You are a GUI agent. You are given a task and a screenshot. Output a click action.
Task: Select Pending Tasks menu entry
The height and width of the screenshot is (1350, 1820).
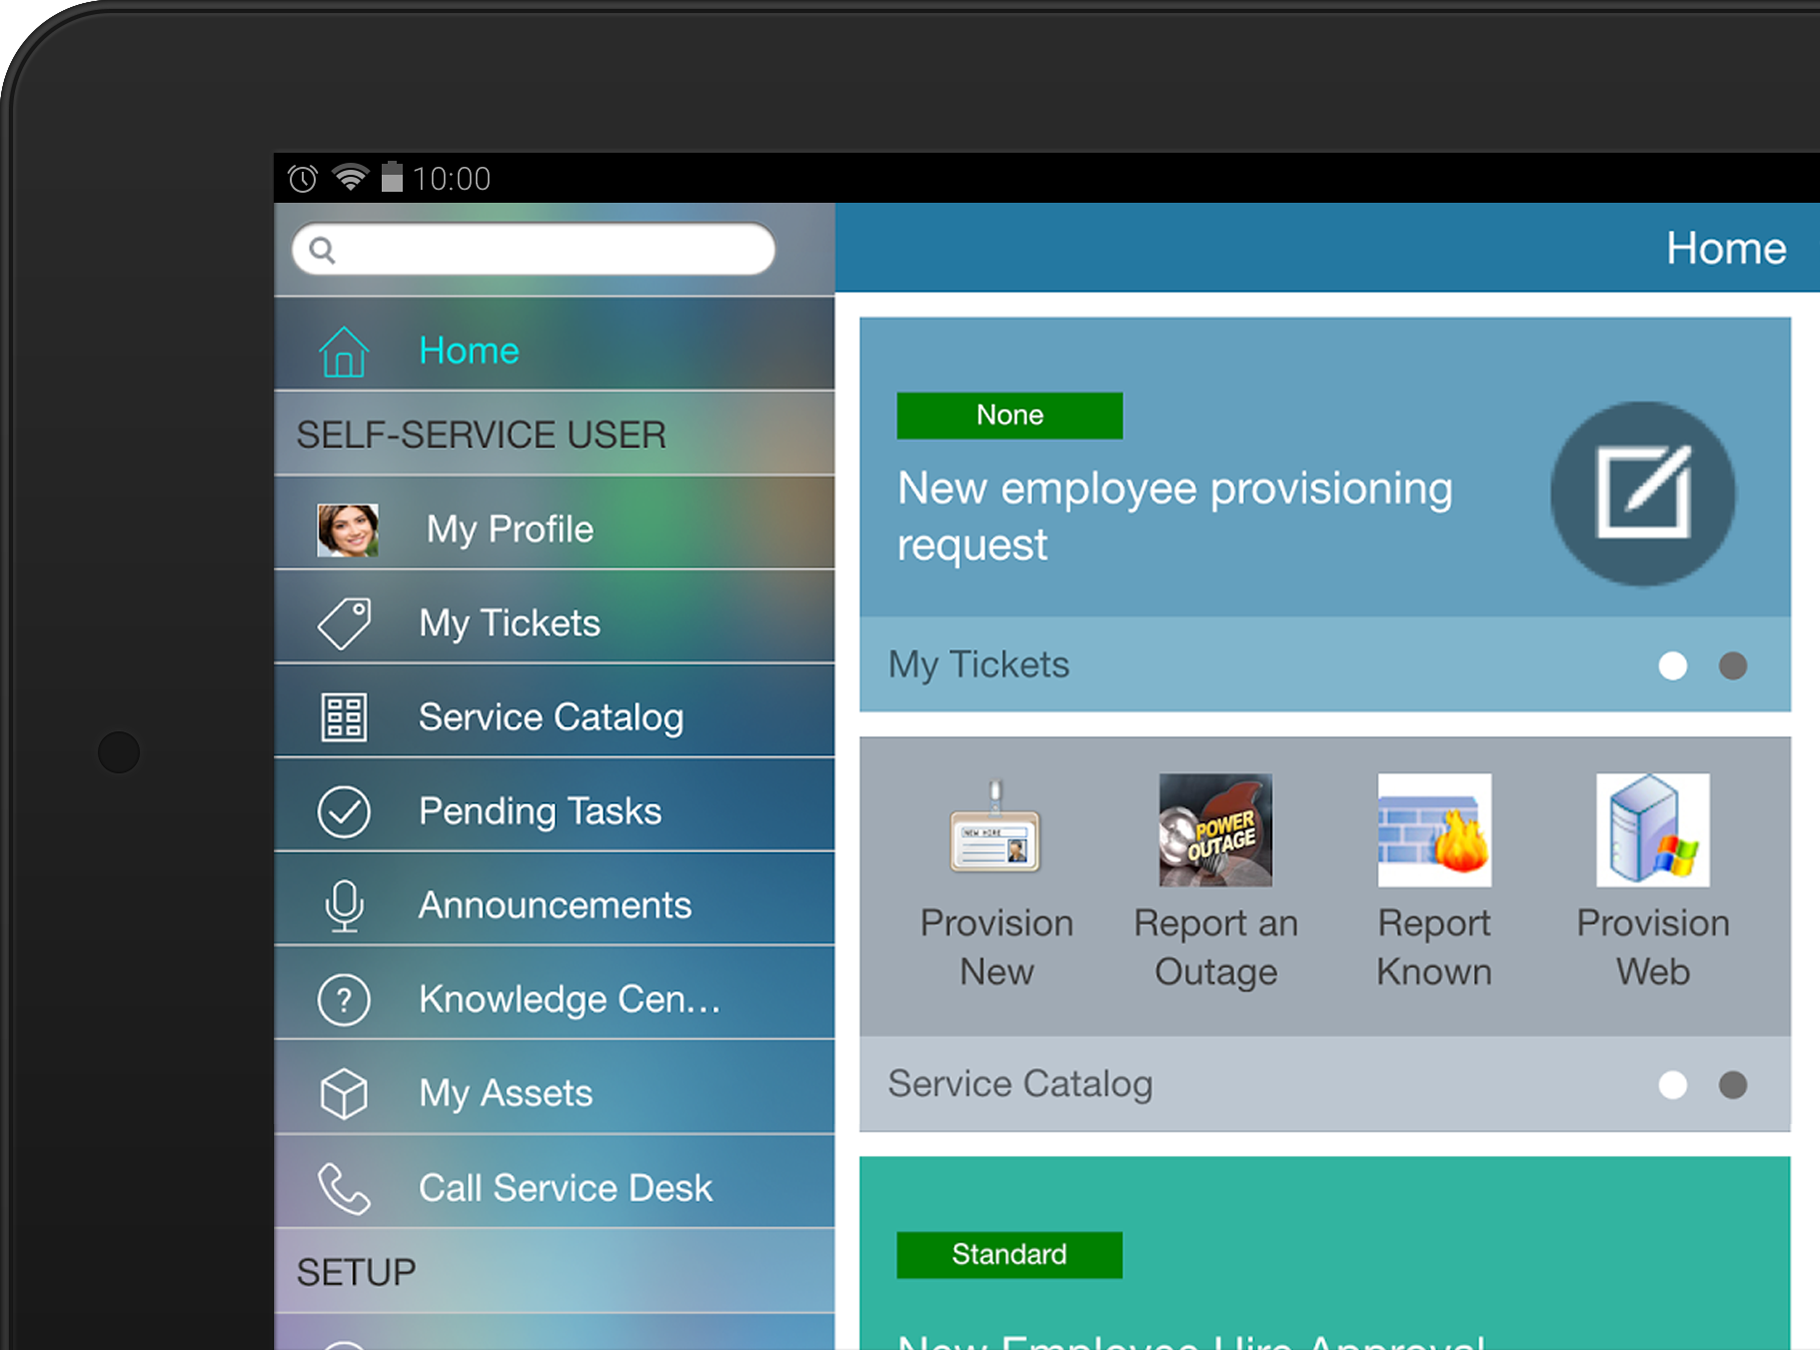coord(554,805)
